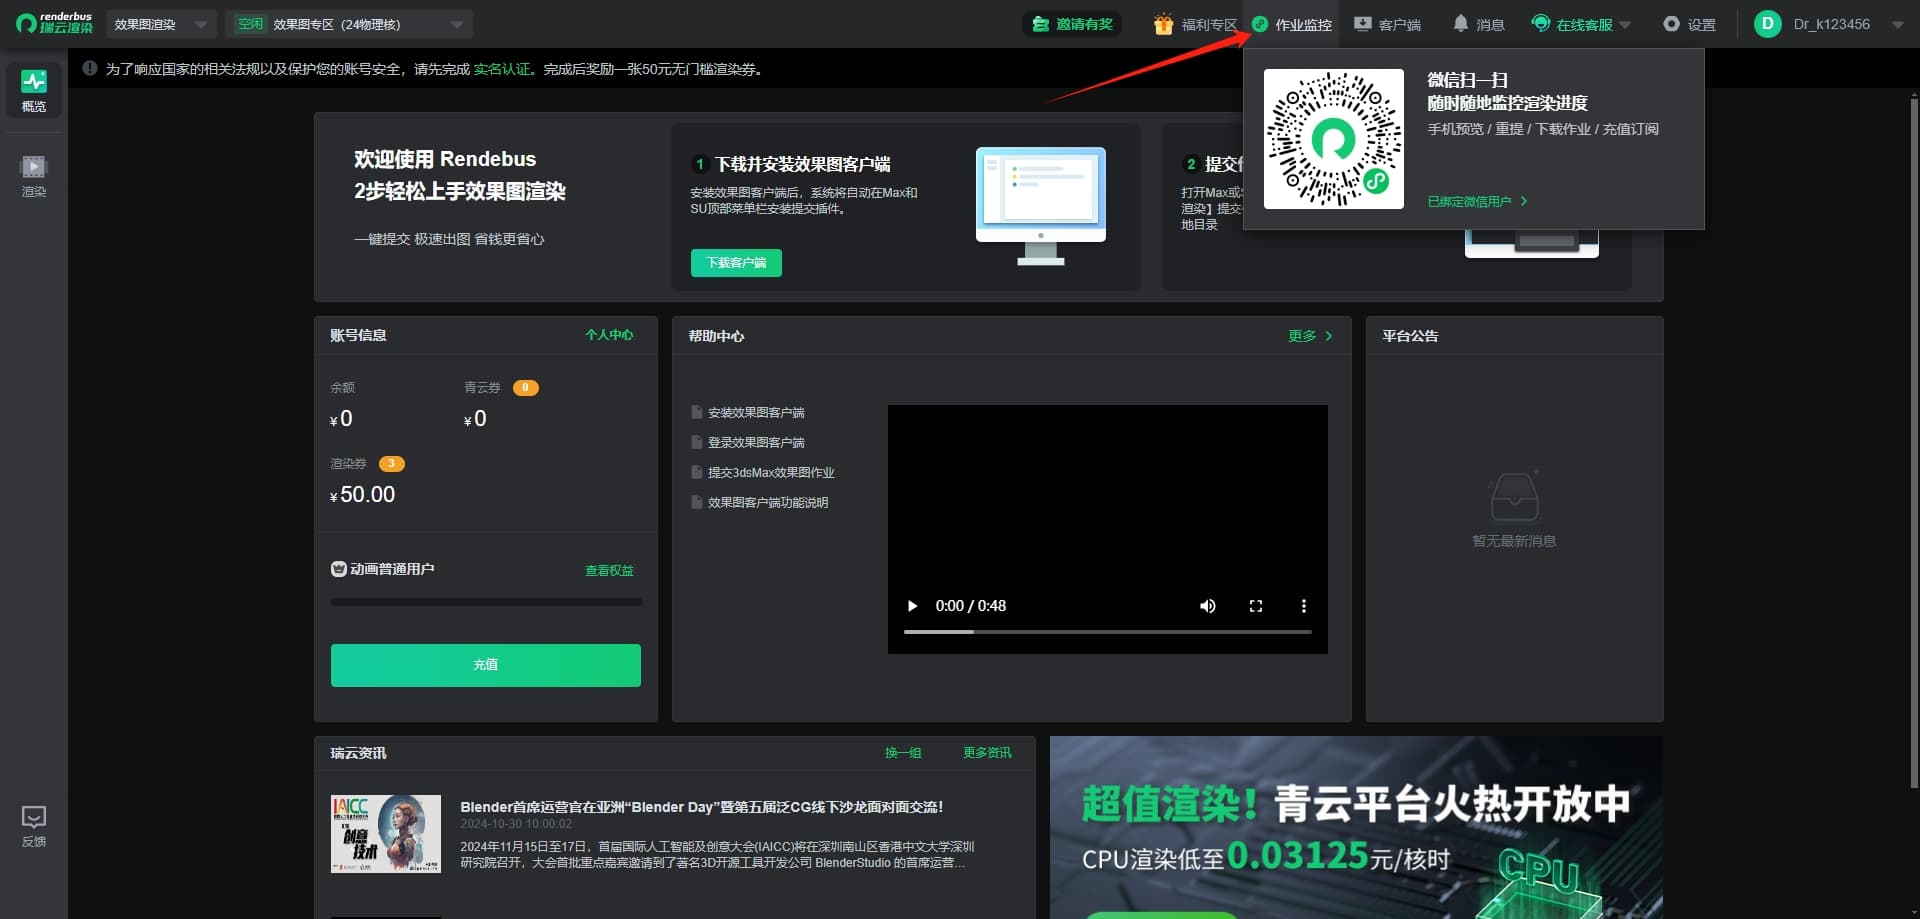Screen dimensions: 1920x919
Task: Click the 超值渲染 青云平台 banner
Action: (1356, 828)
